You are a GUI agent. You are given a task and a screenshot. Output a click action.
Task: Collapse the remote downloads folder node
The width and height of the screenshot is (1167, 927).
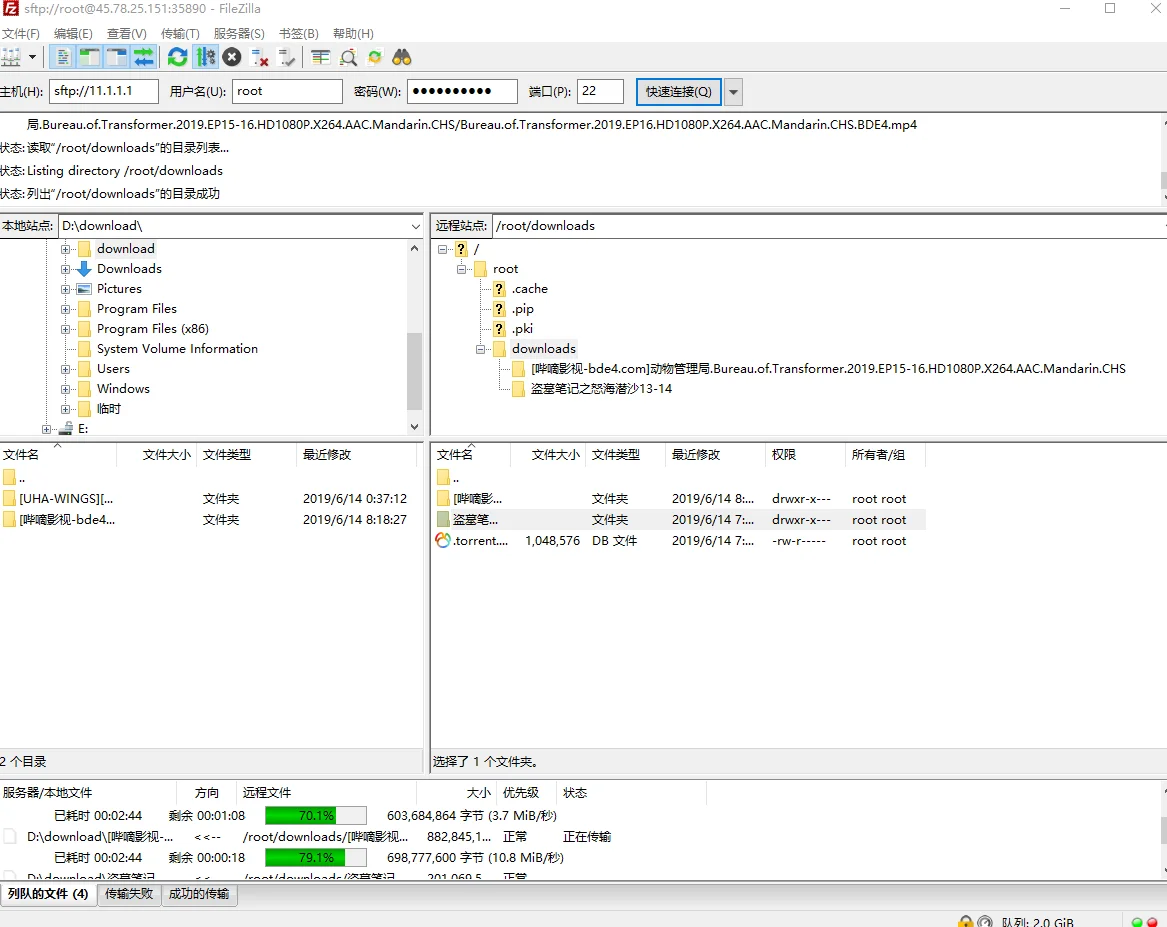481,350
